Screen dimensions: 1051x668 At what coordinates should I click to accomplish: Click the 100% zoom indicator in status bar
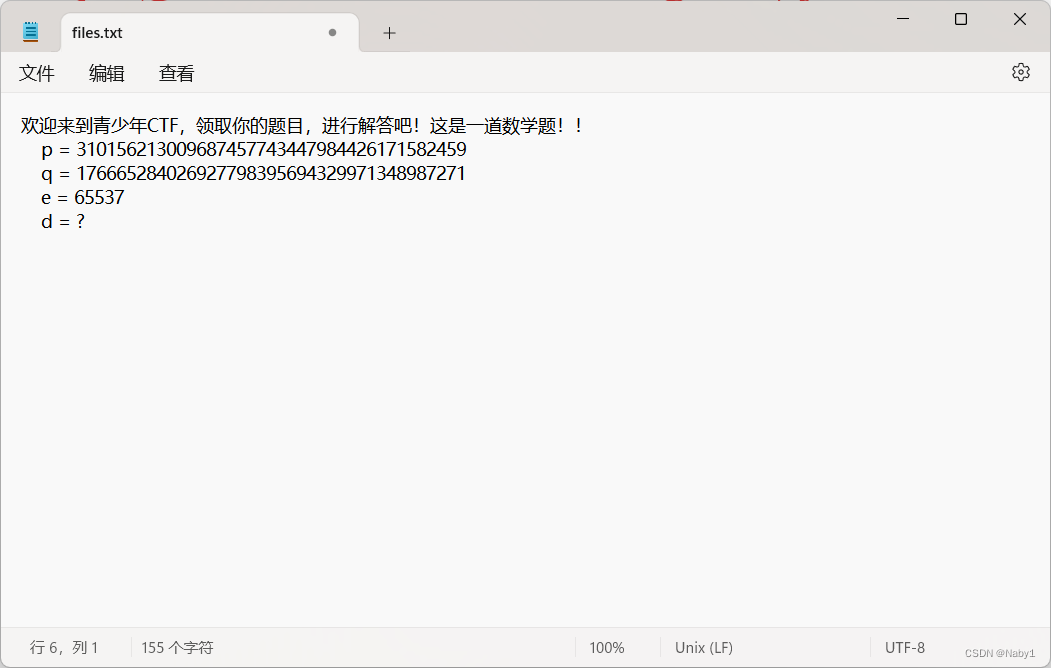click(x=607, y=647)
